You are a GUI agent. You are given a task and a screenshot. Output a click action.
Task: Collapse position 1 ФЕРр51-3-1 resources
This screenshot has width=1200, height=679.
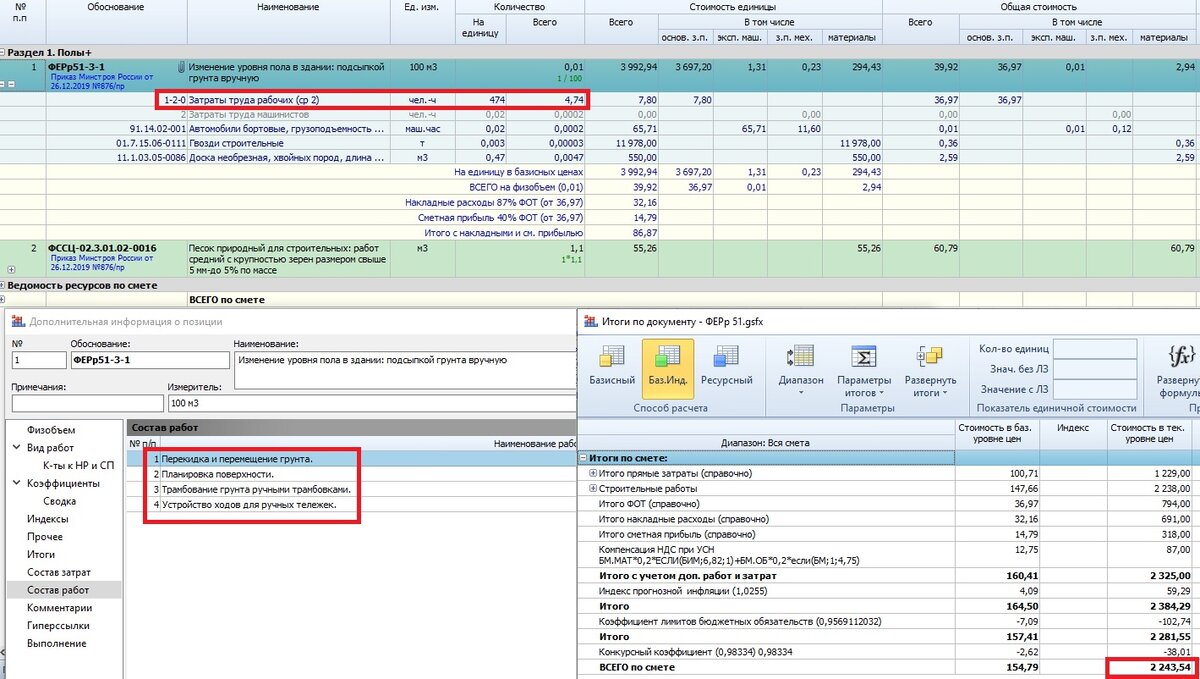(x=10, y=84)
